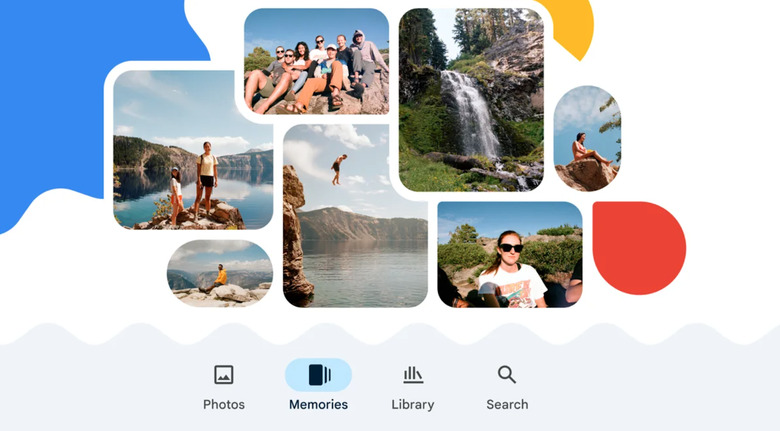The height and width of the screenshot is (431, 780).
Task: Open photo of two hikers by lake
Action: tap(193, 150)
